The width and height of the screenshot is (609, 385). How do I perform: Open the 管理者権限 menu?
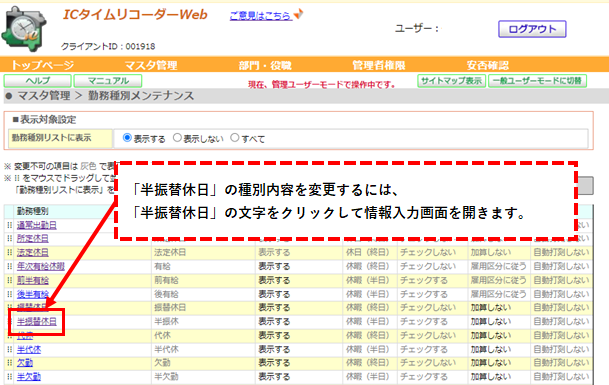coord(379,65)
